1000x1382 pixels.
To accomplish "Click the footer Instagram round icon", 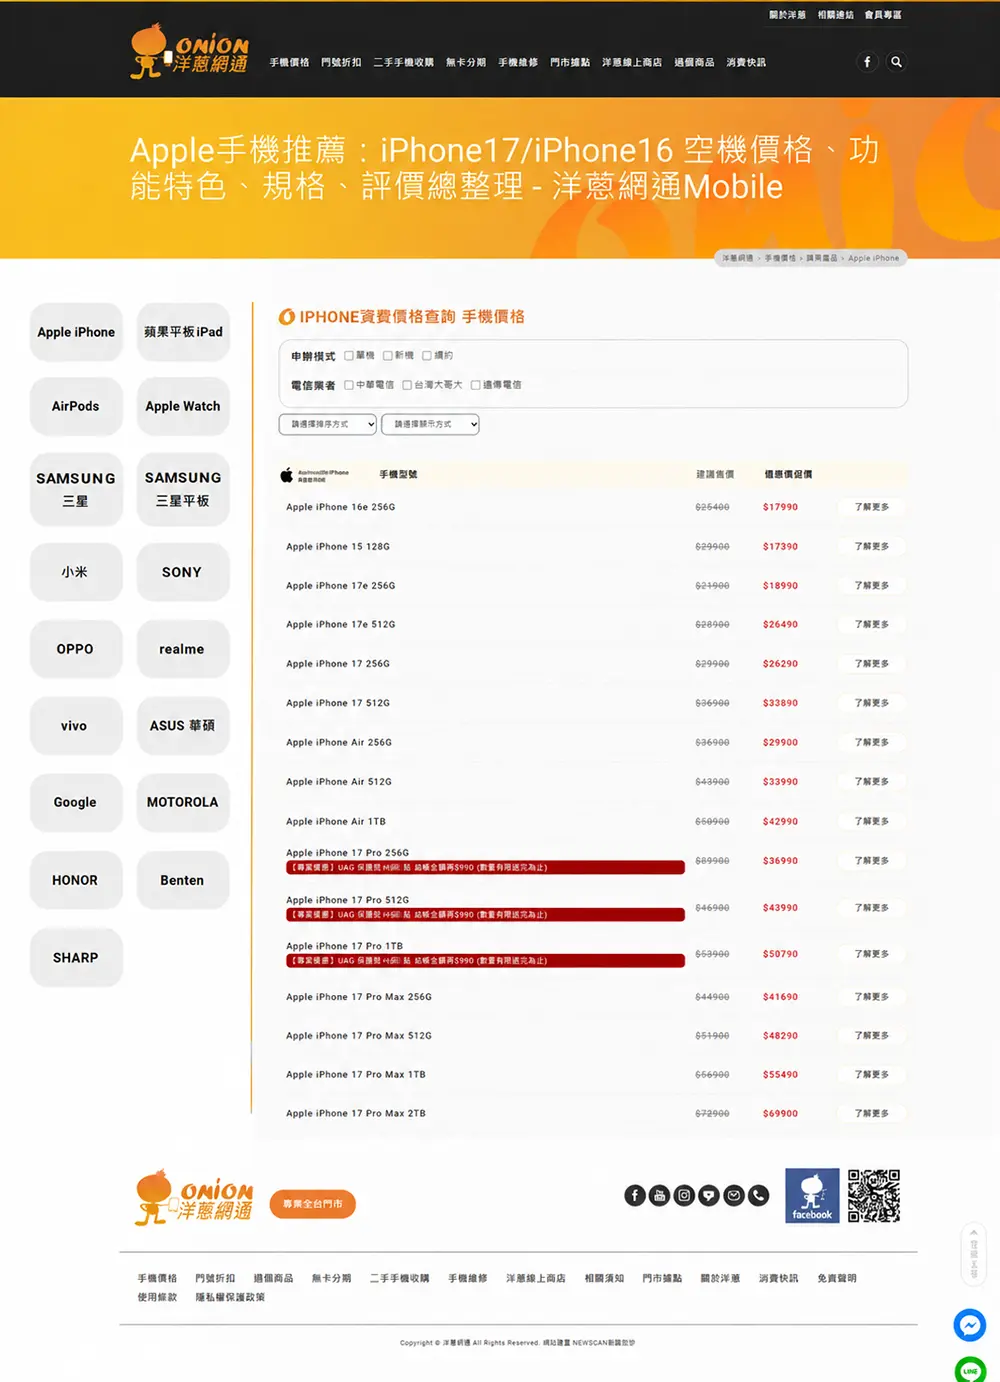I will pos(684,1195).
